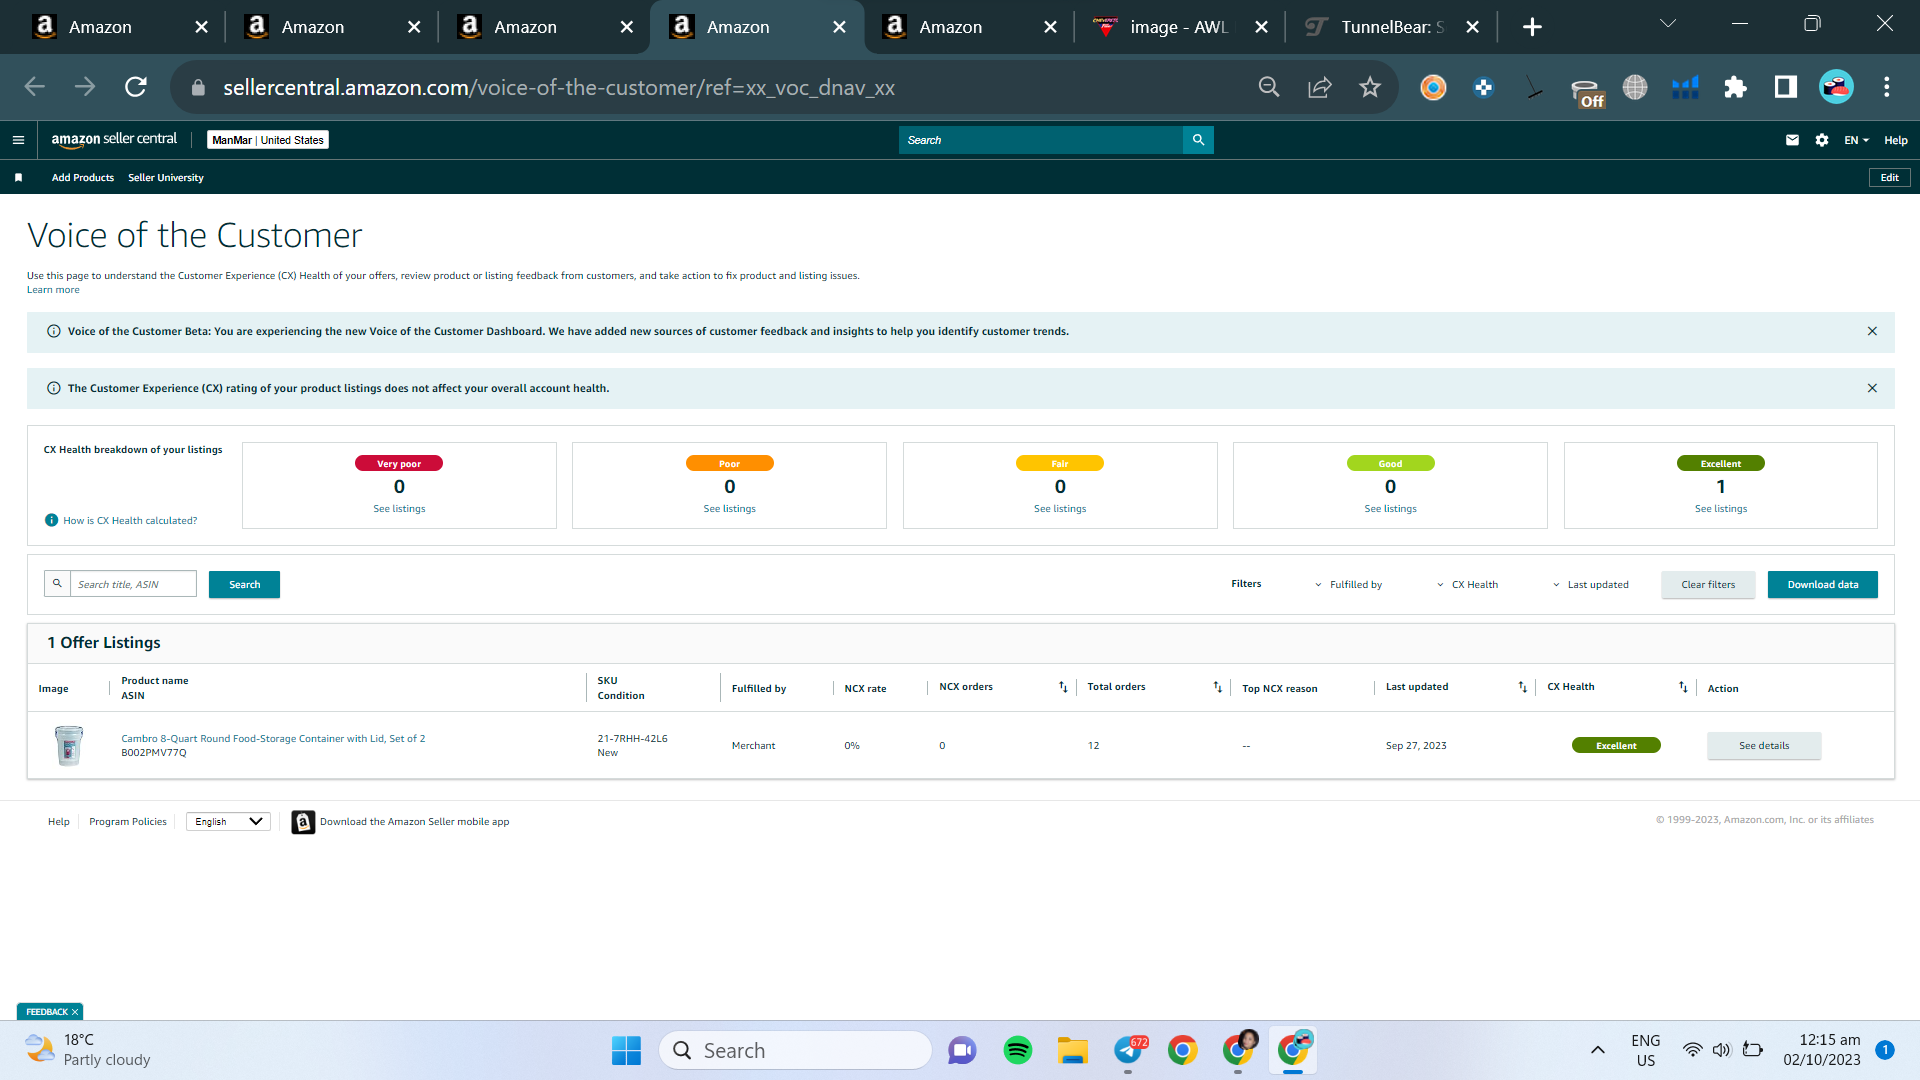Open the Cambro 8-Quart product name link
The width and height of the screenshot is (1920, 1080).
coord(273,739)
